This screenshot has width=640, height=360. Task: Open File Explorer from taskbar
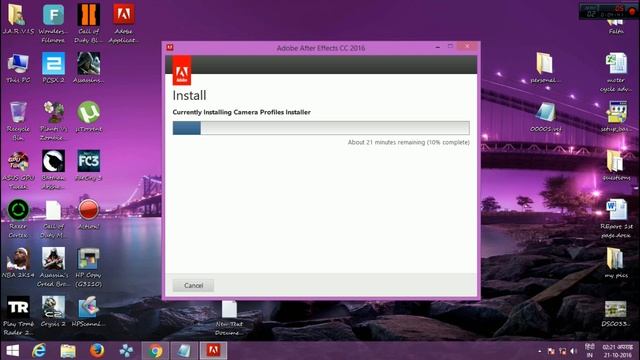tap(68, 351)
